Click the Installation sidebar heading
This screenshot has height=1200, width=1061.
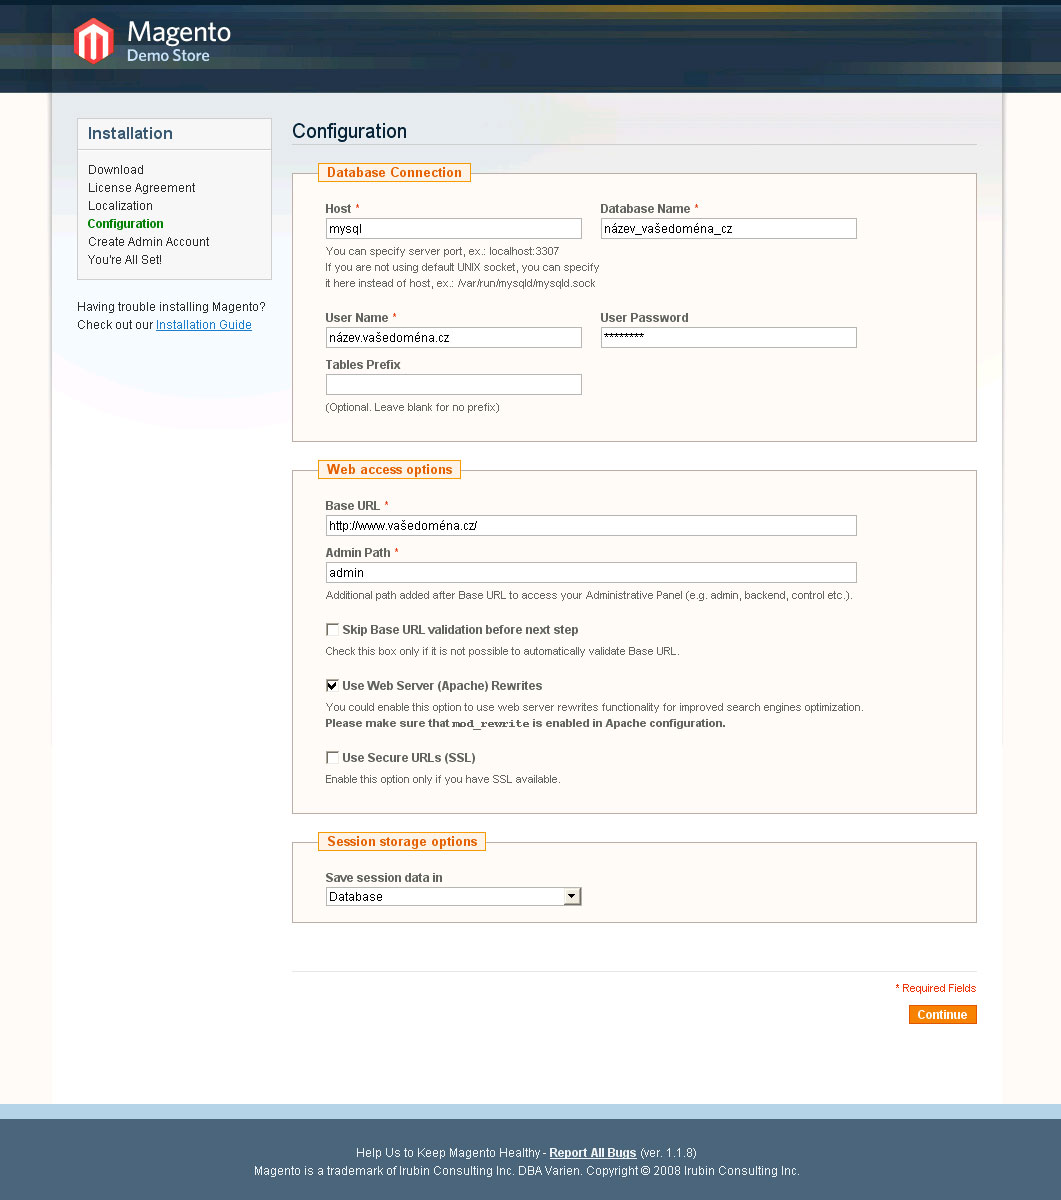(130, 133)
